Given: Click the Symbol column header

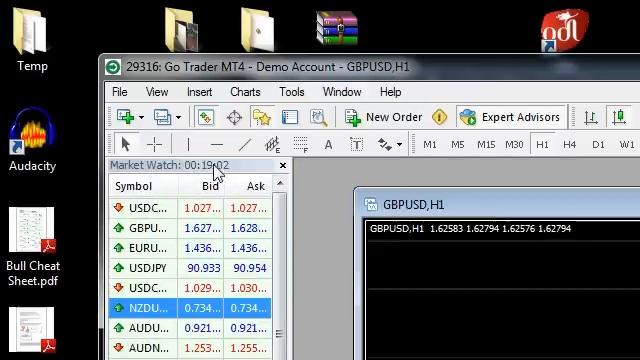Looking at the screenshot, I should point(143,186).
